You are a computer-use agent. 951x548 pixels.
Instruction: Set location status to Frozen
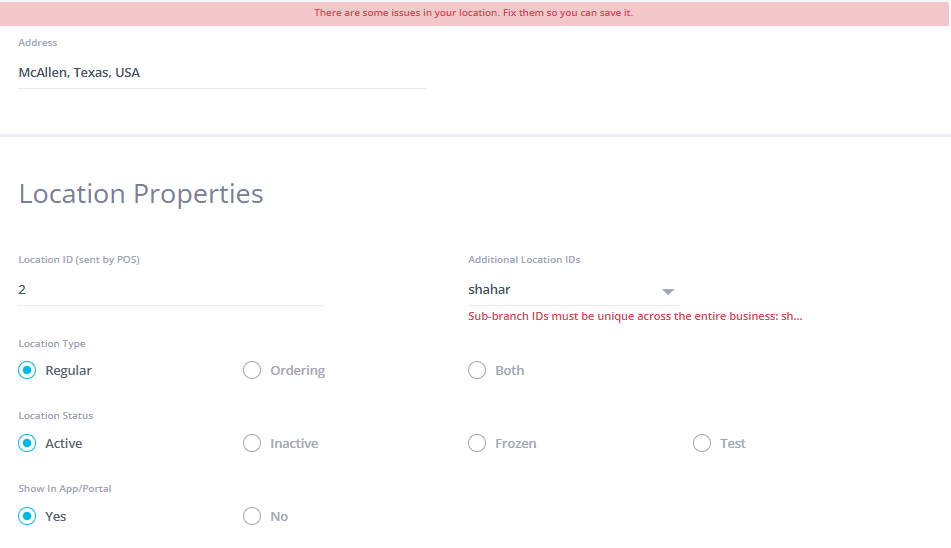pos(477,443)
